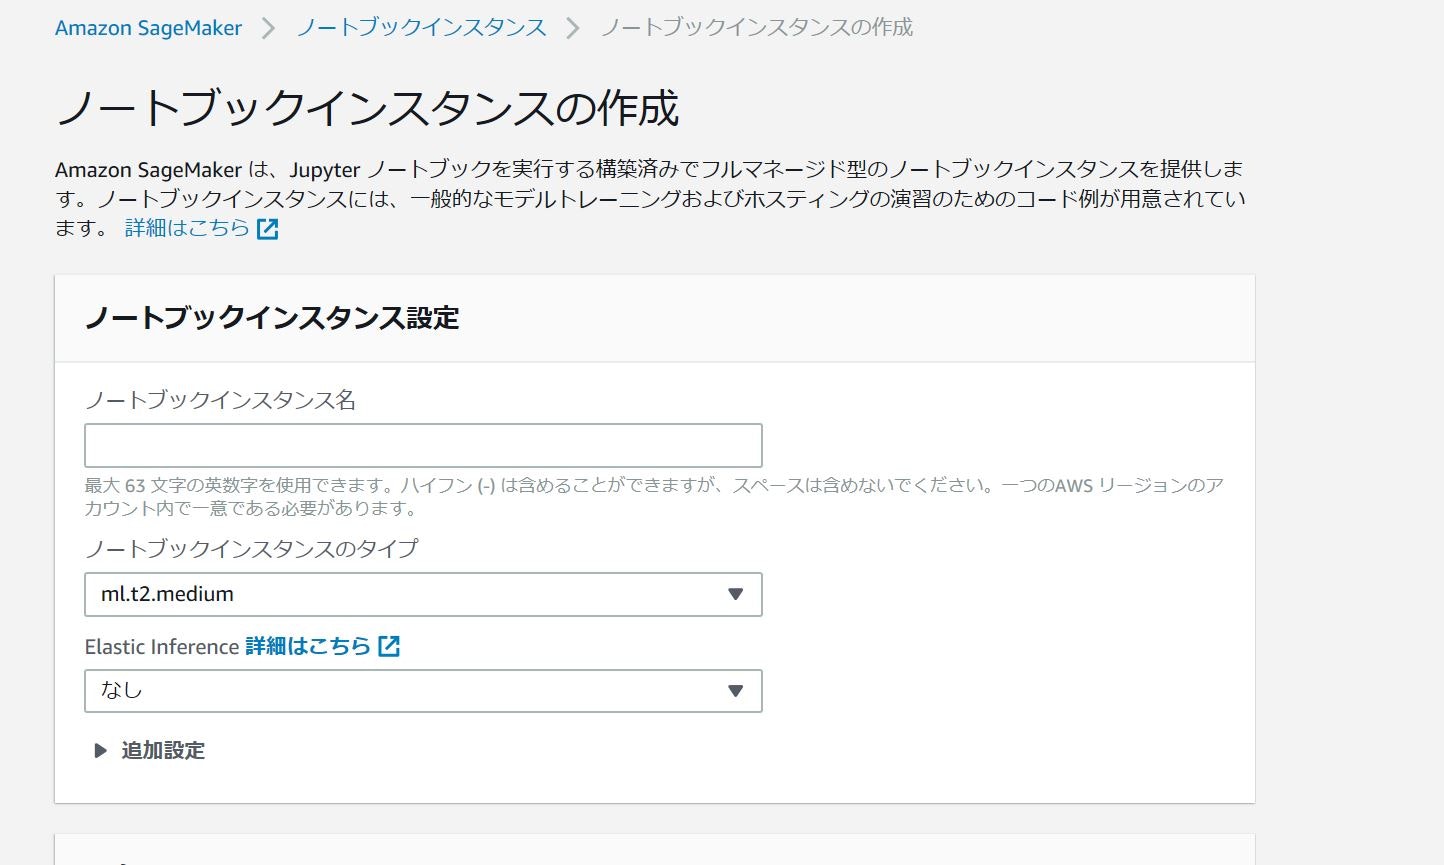The height and width of the screenshot is (865, 1444).
Task: Click the ノートブックインスタンス名 field label
Action: (220, 400)
